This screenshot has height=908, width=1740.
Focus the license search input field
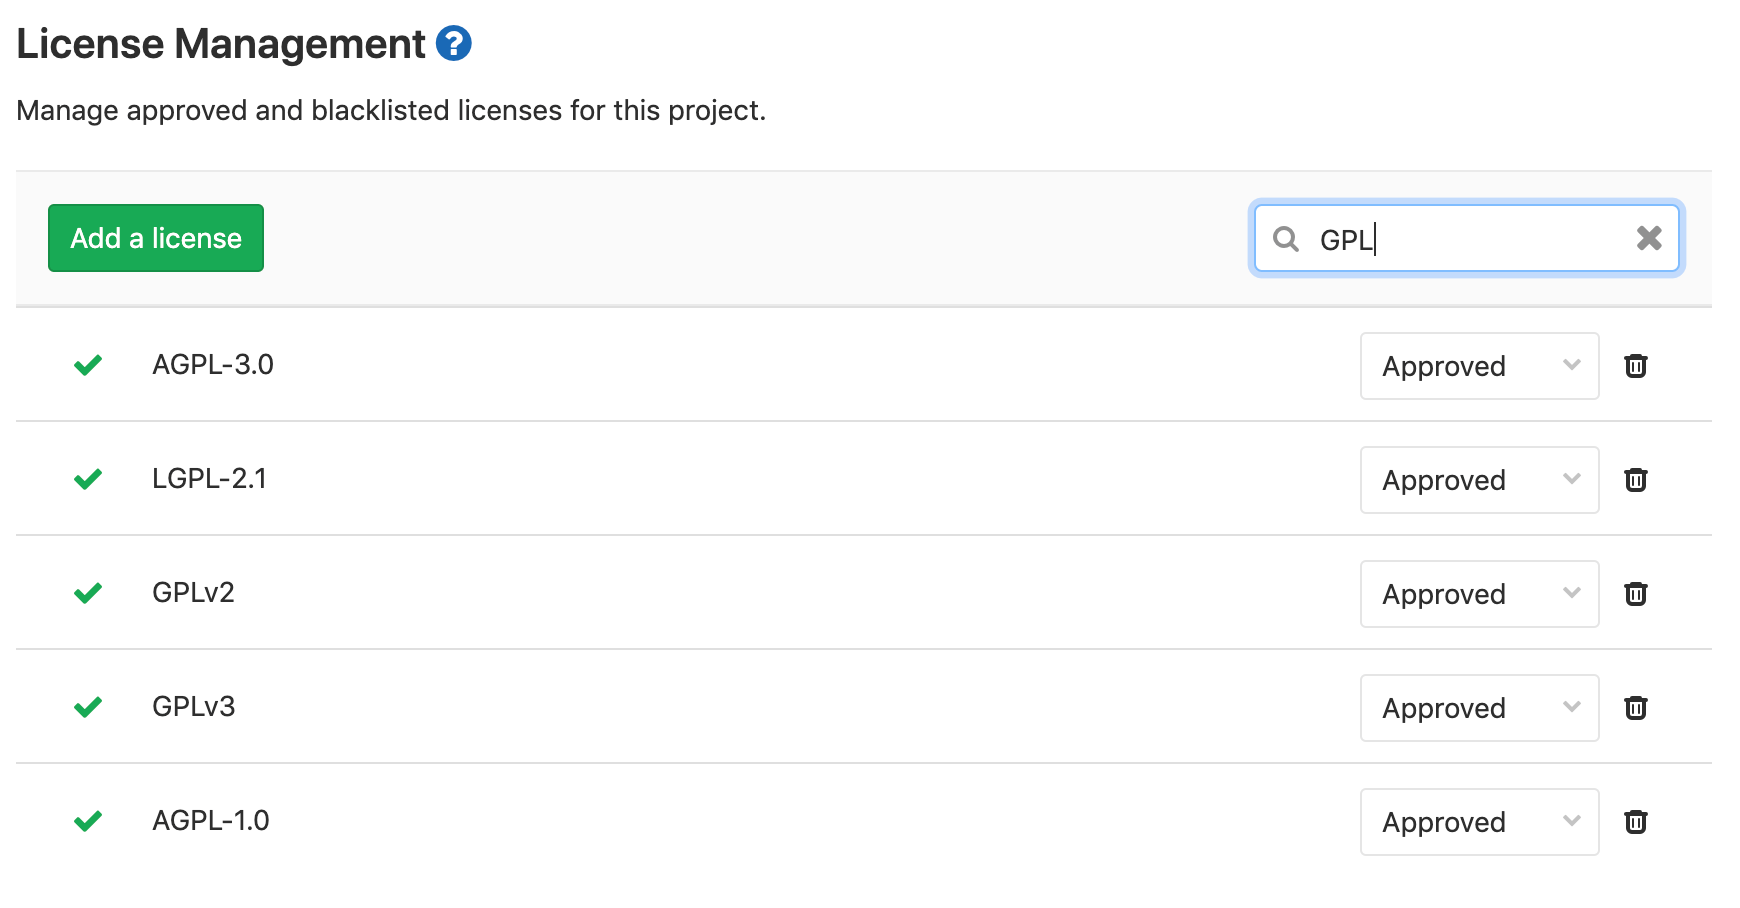point(1470,239)
